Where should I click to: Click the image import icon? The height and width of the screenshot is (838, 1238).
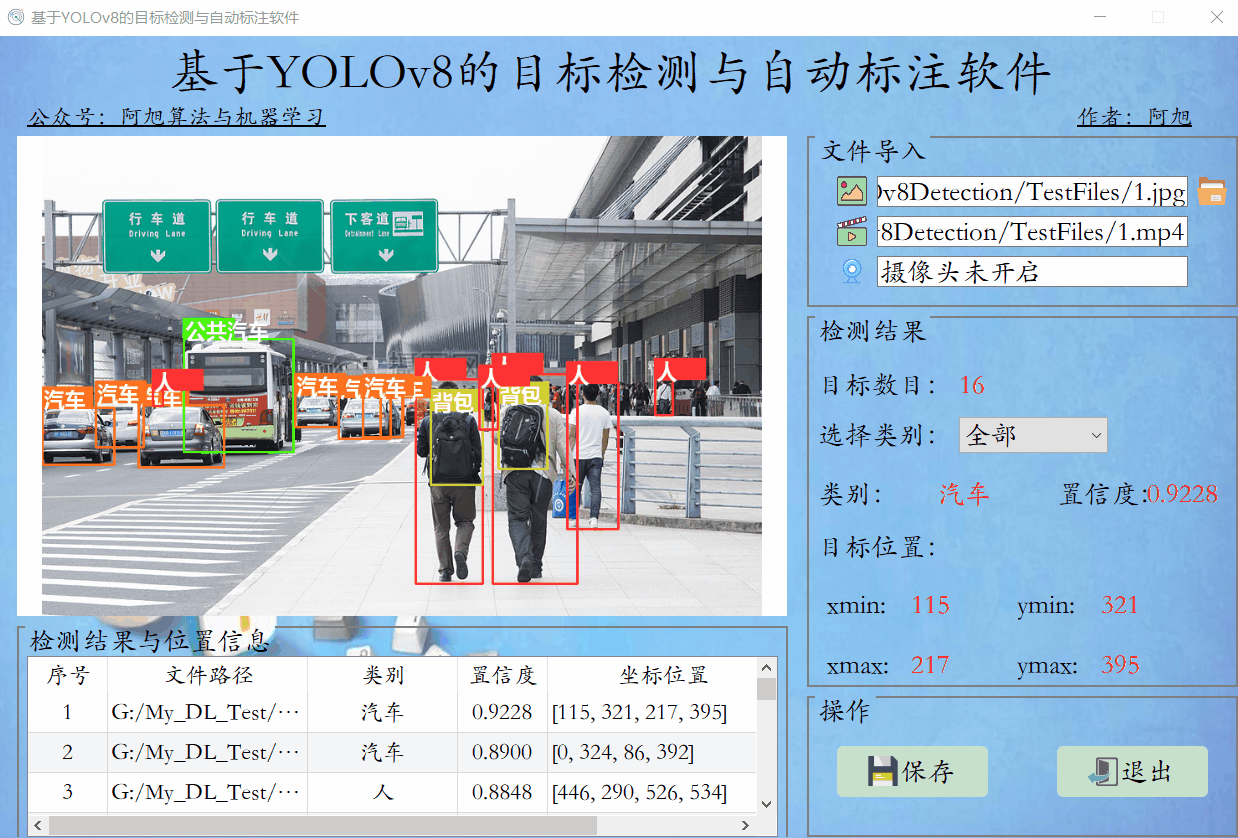pos(850,191)
